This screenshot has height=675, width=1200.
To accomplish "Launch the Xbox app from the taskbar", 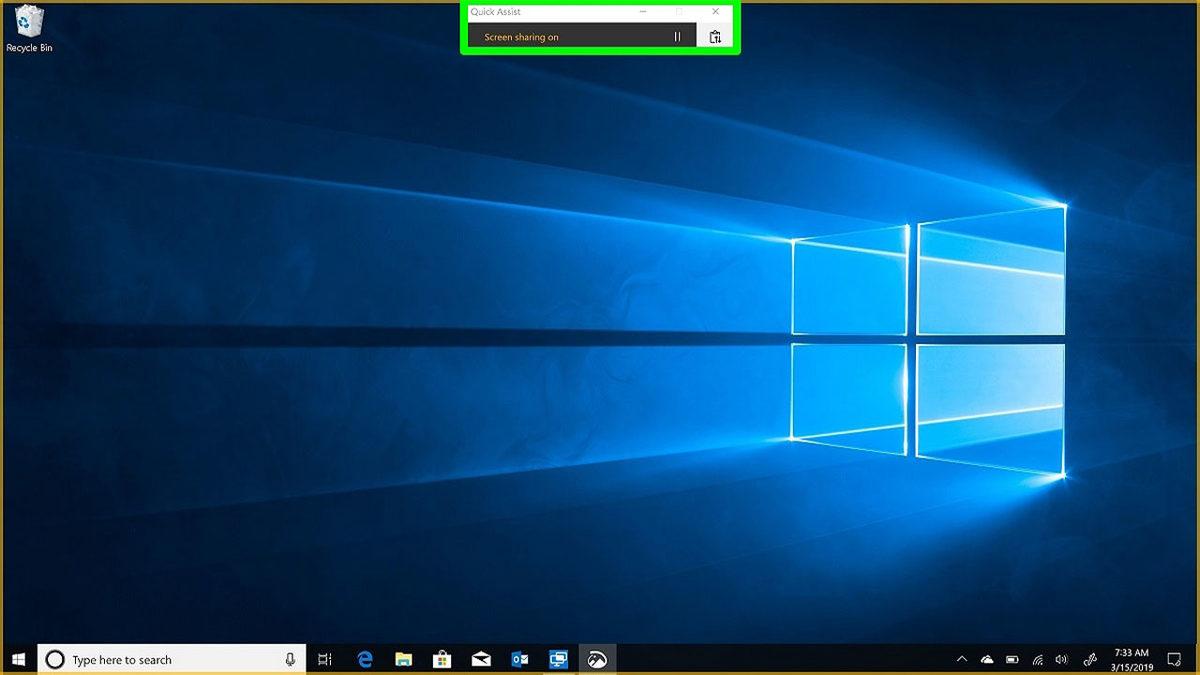I will click(x=596, y=658).
